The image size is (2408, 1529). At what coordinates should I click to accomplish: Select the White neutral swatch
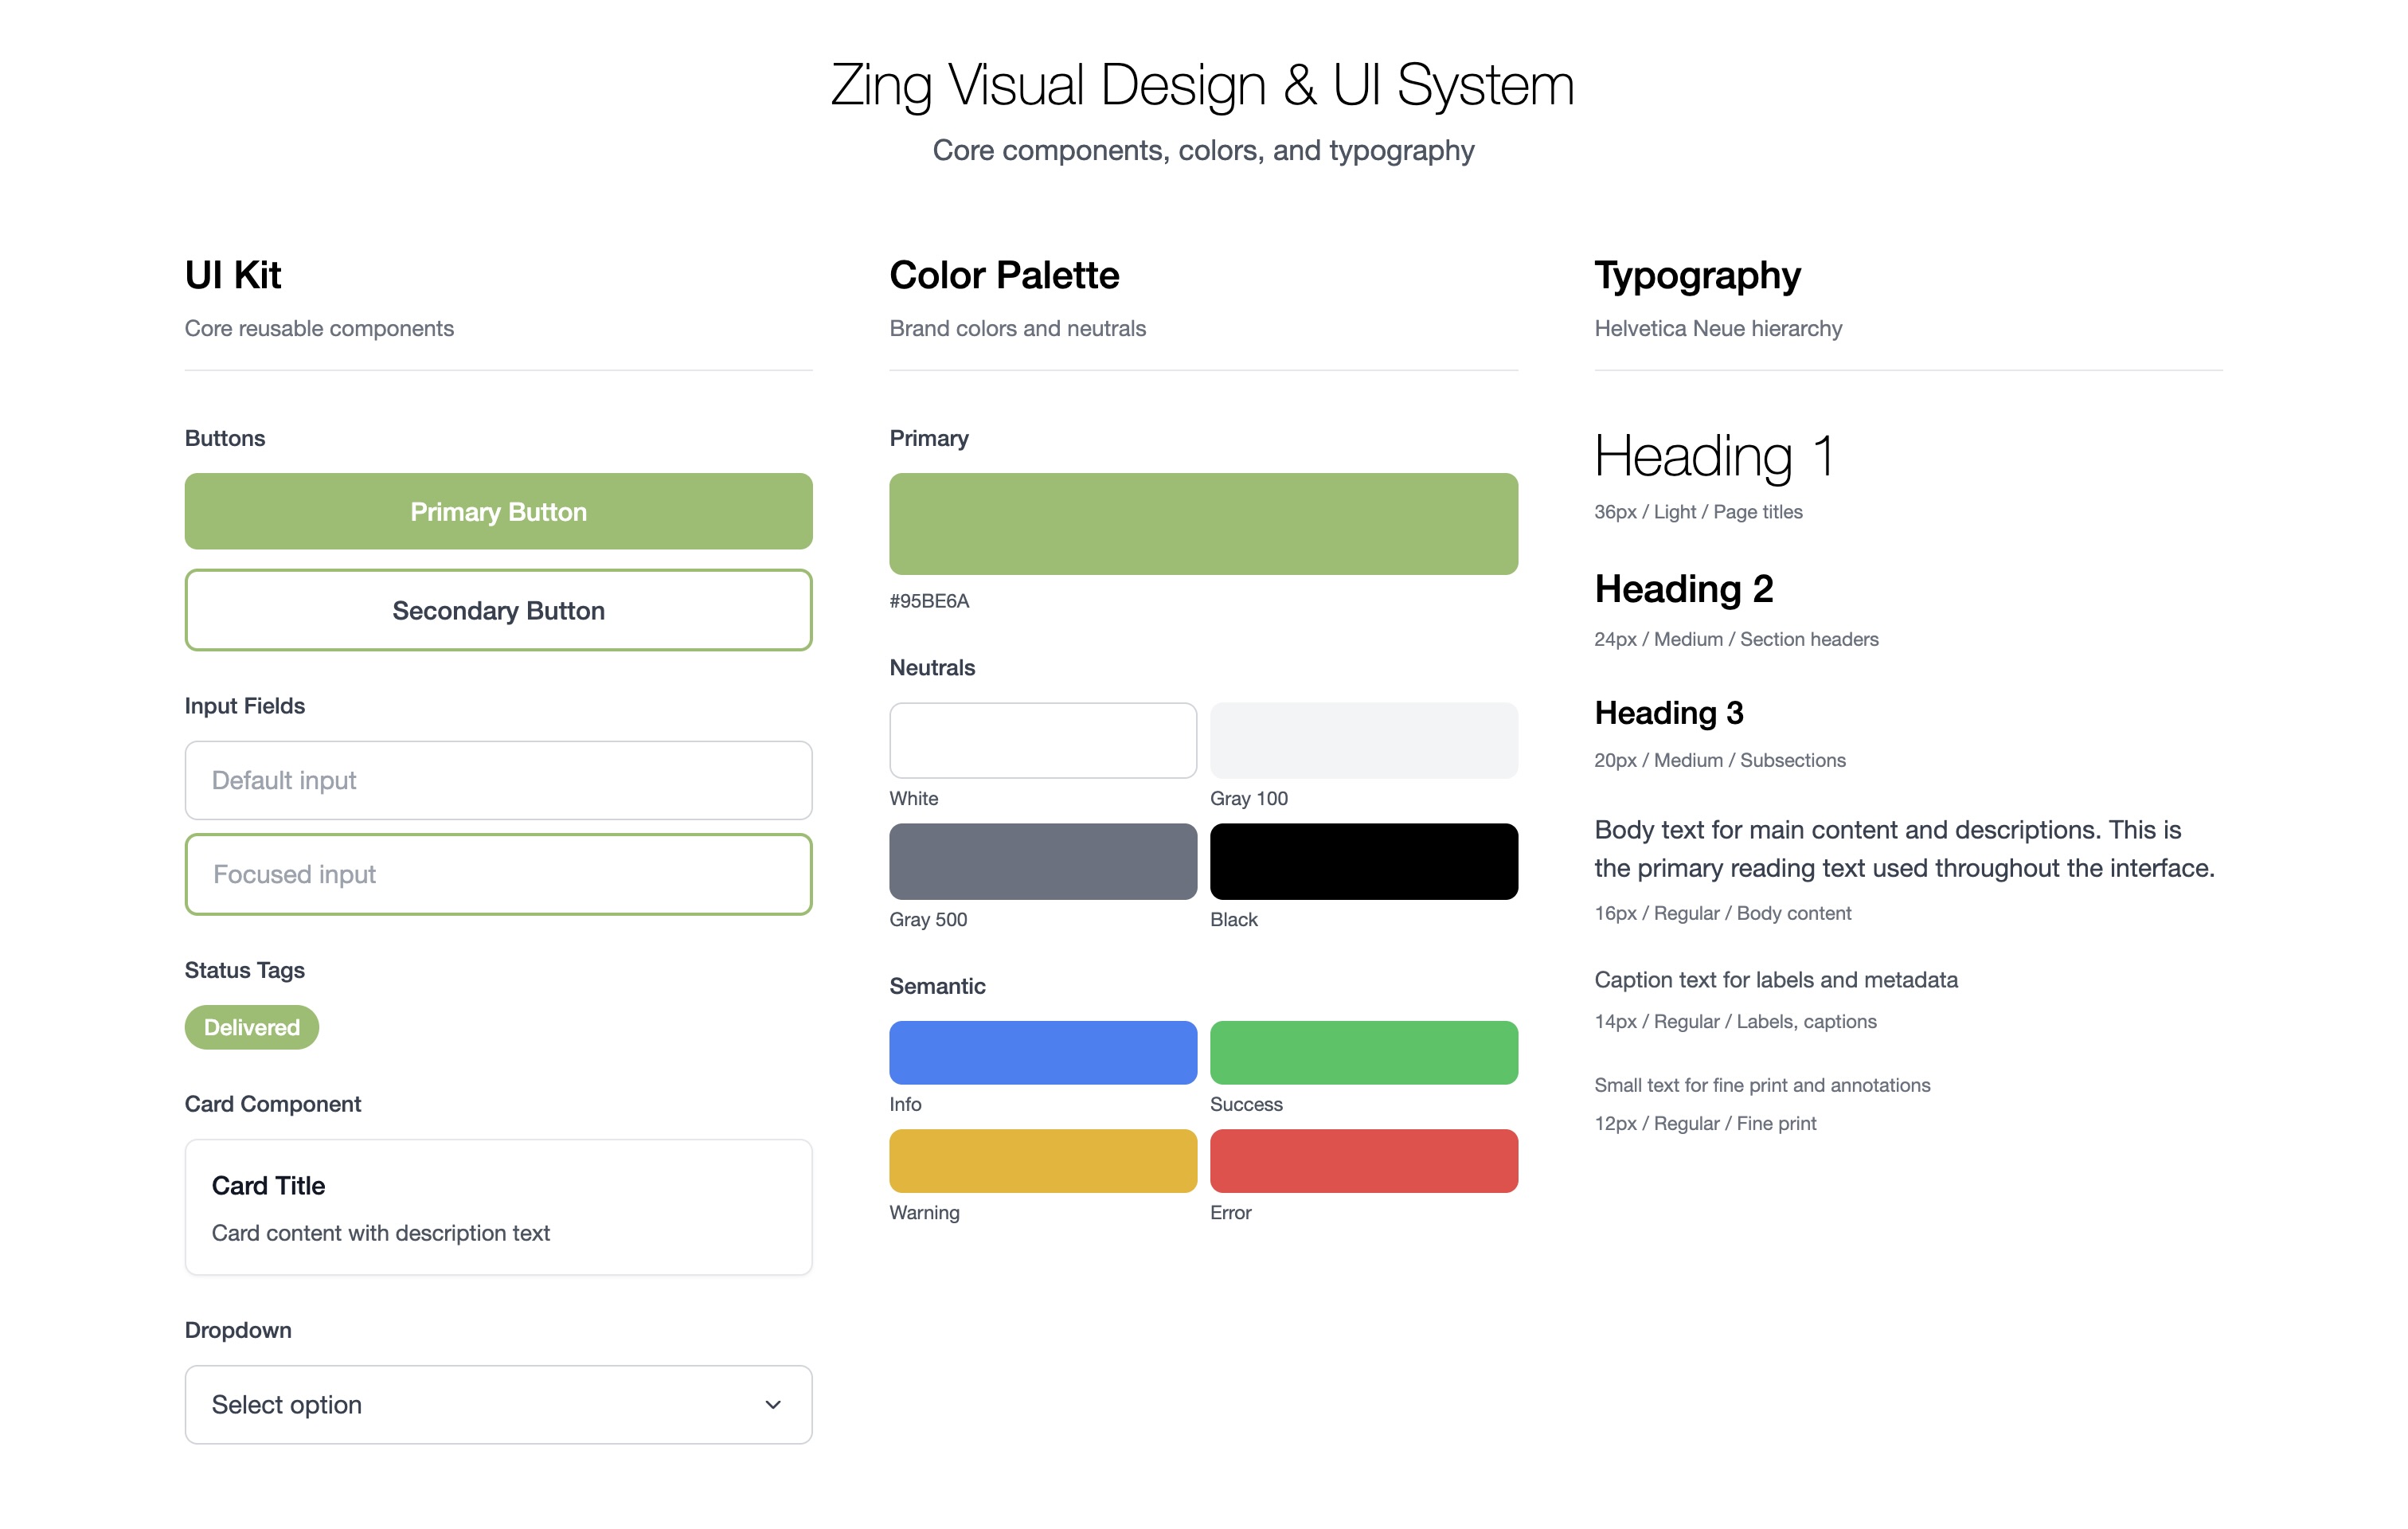[1043, 740]
